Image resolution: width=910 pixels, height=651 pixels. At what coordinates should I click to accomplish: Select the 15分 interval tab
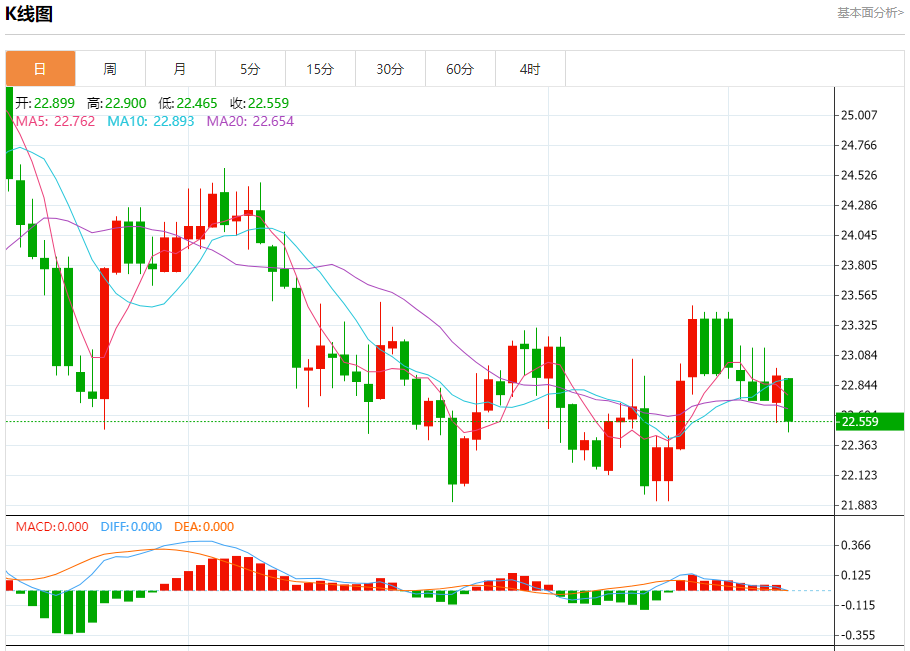(320, 69)
